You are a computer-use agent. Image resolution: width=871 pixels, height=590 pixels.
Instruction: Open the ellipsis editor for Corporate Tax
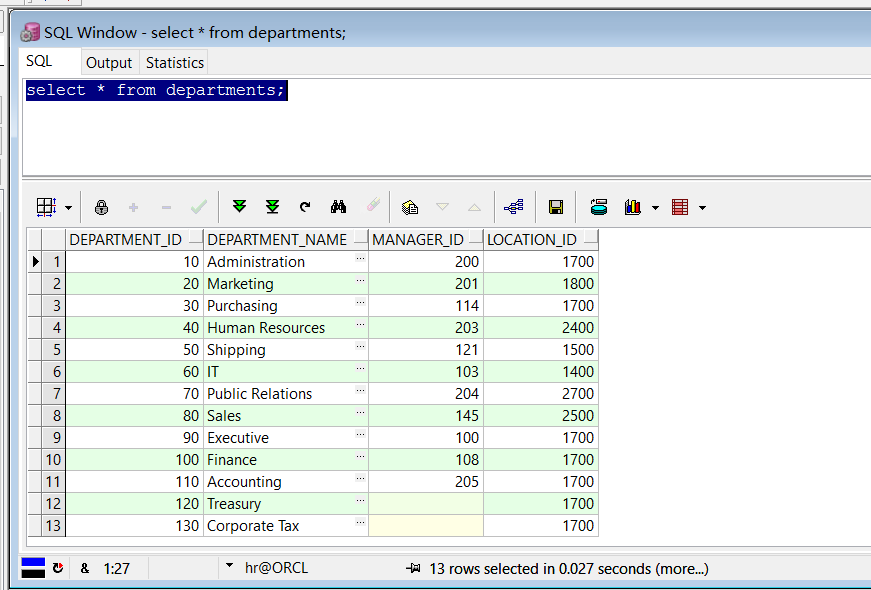coord(360,522)
